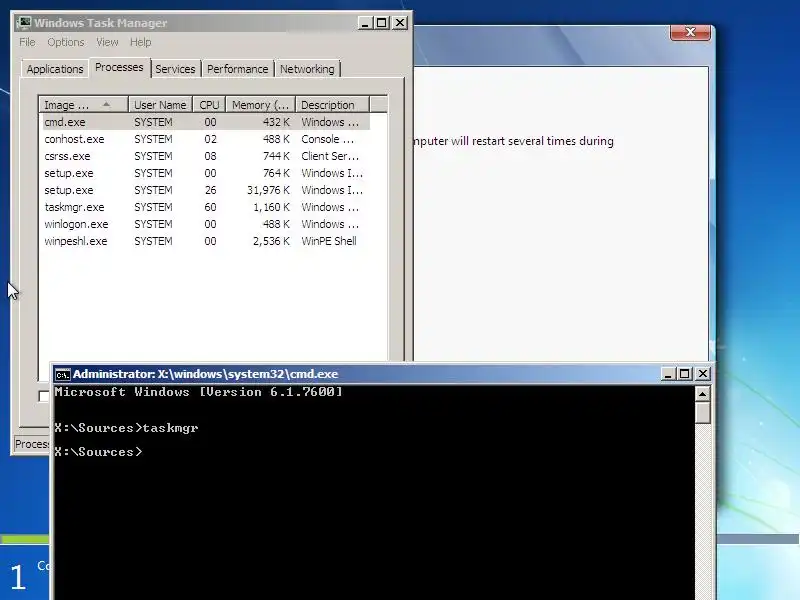Open the File menu in Task Manager

click(27, 42)
